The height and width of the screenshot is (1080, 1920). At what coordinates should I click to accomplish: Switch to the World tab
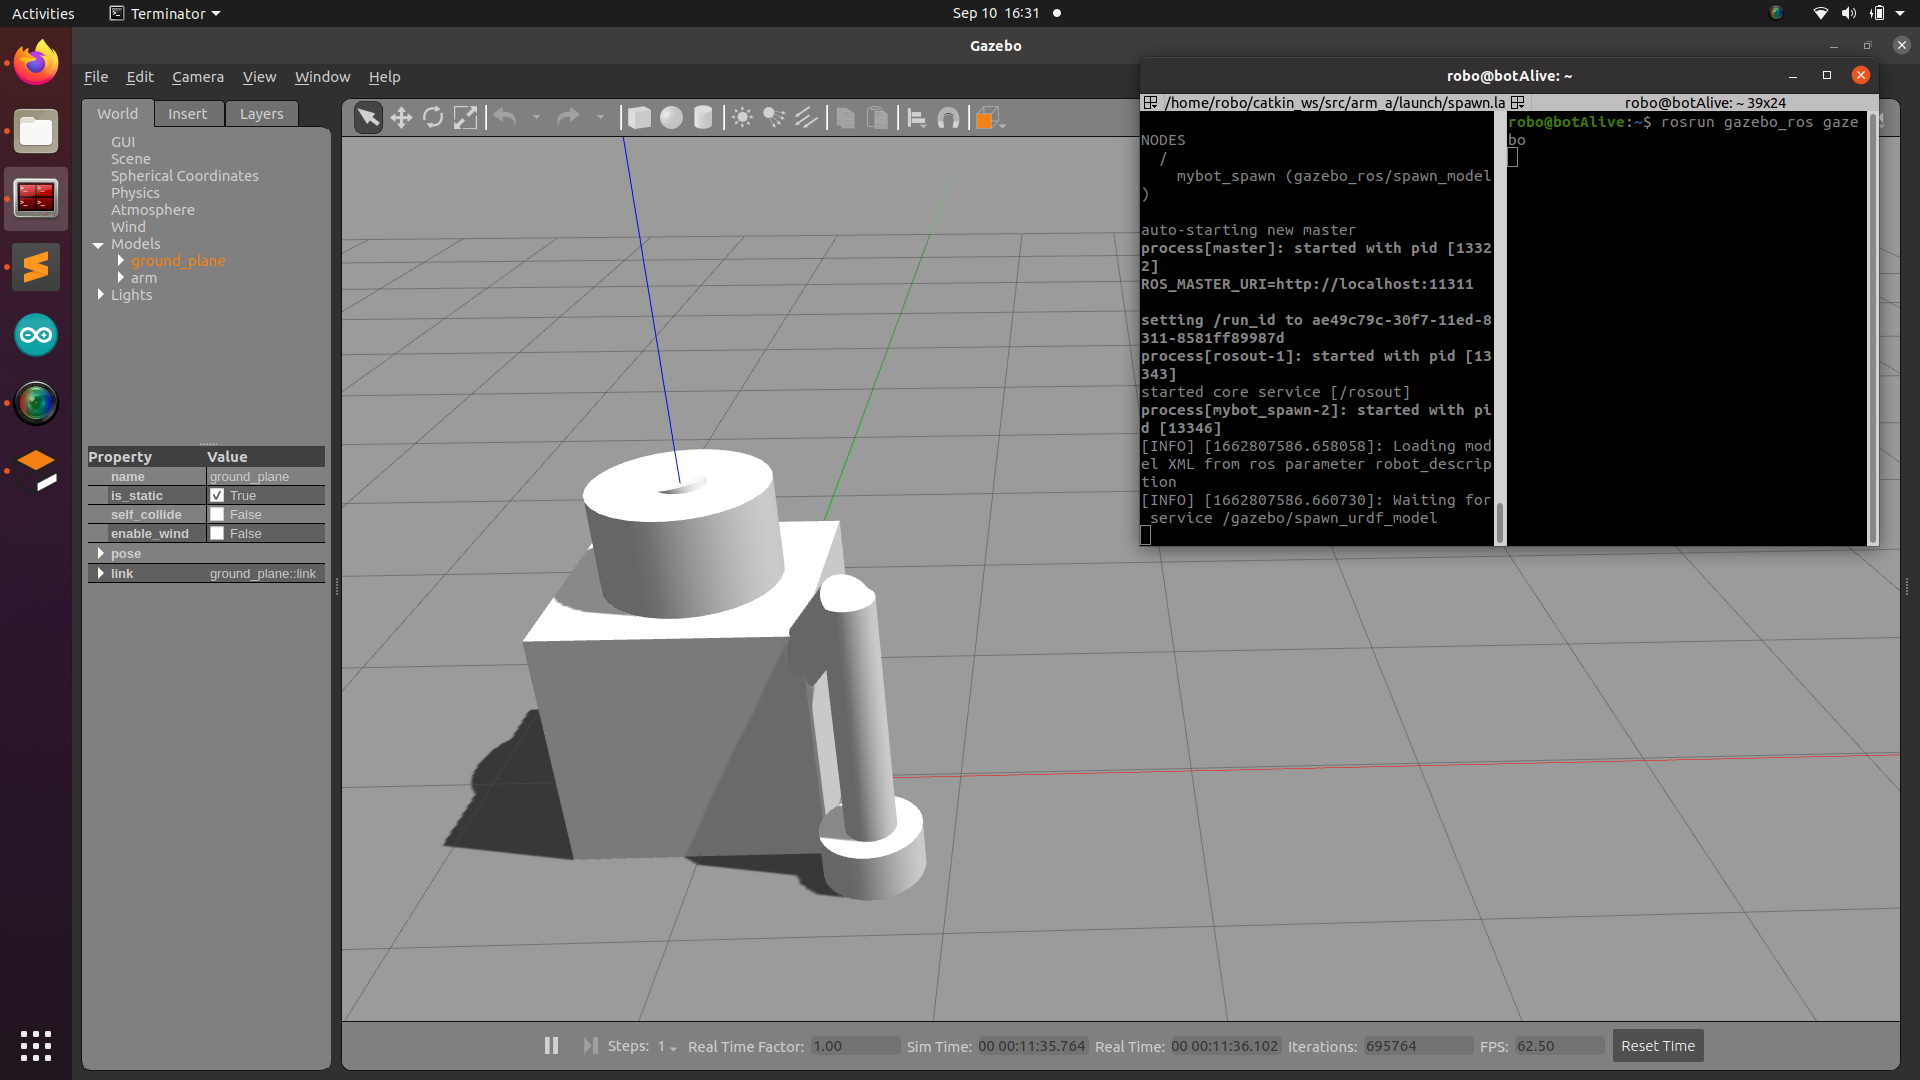point(117,114)
